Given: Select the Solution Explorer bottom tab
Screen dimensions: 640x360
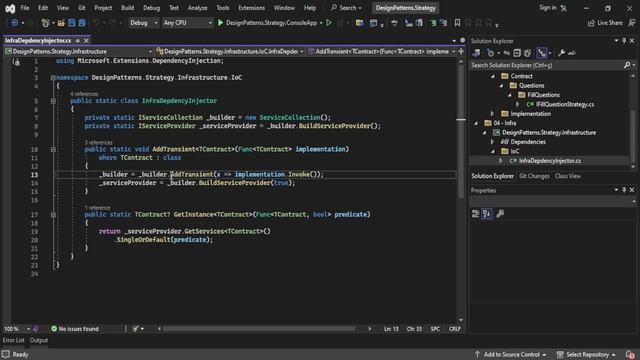Looking at the screenshot, I should tap(492, 176).
